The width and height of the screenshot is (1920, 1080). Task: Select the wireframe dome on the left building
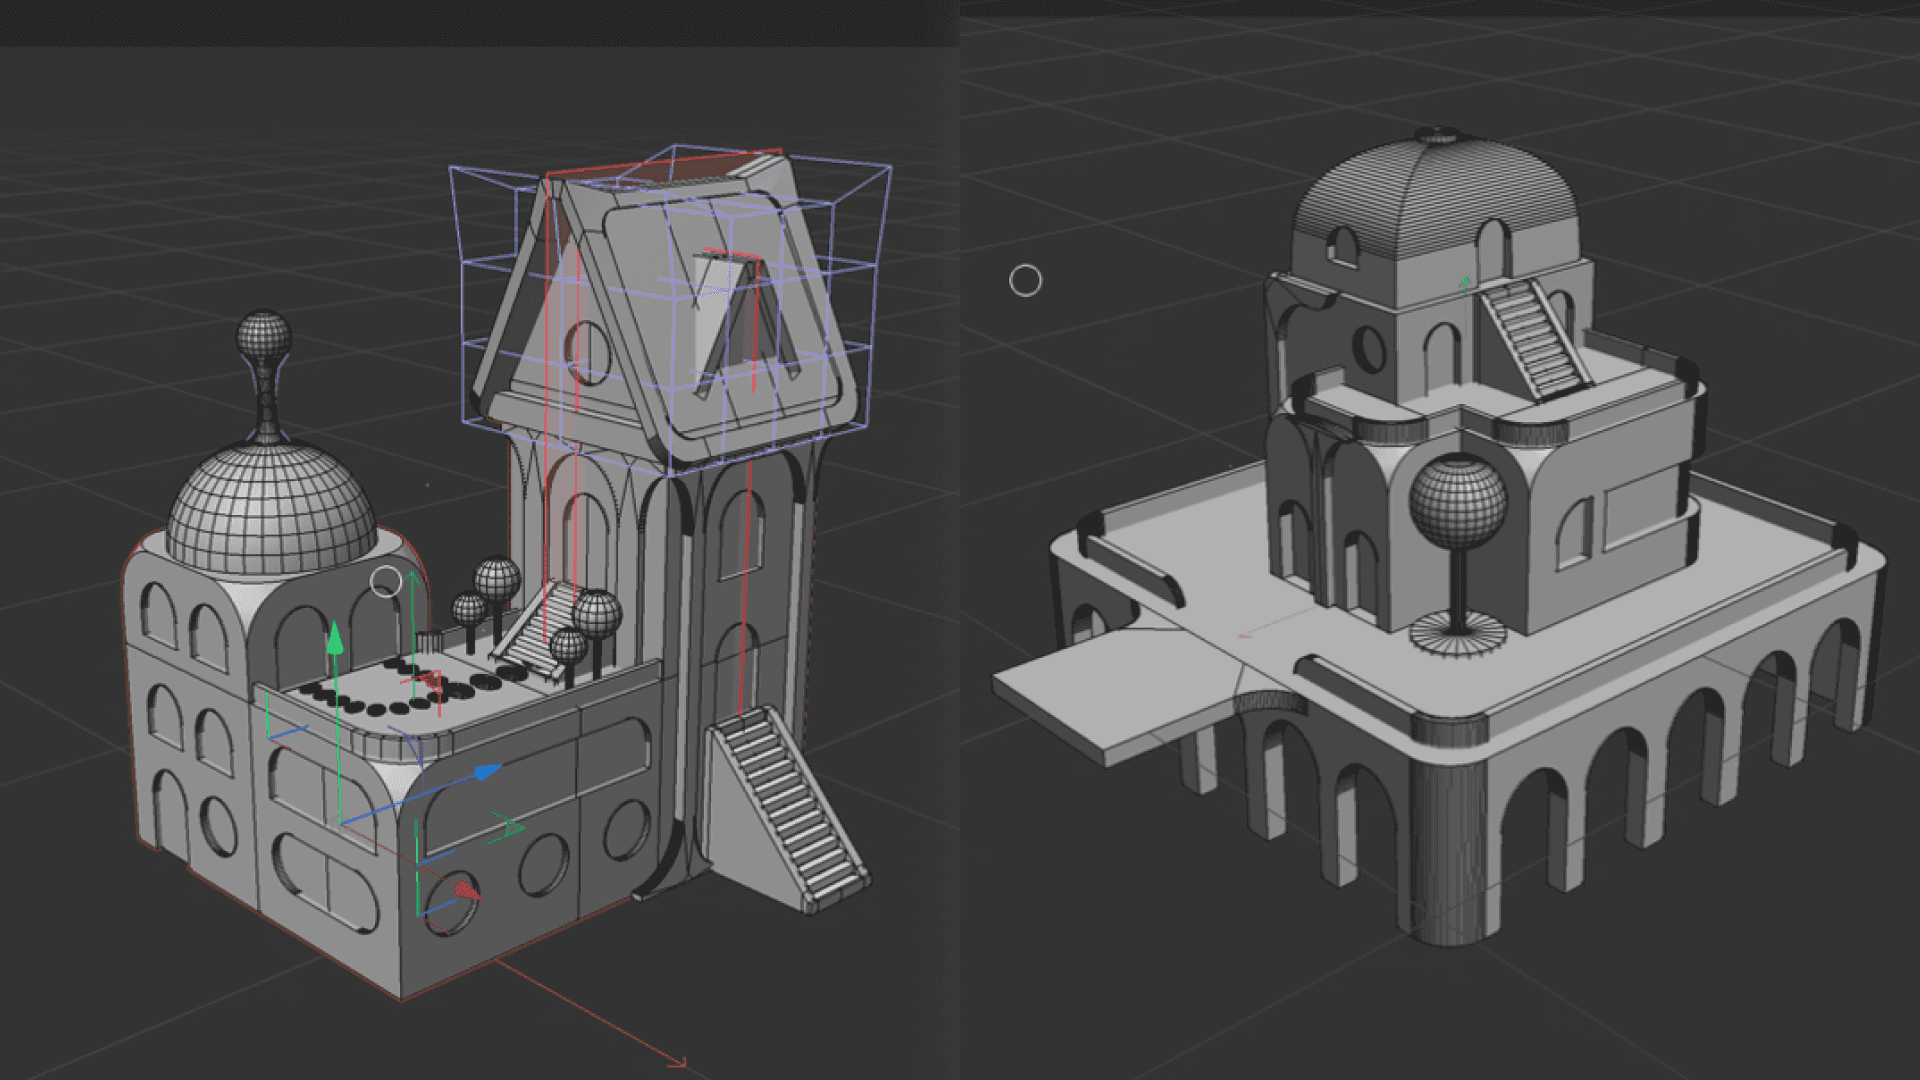click(x=270, y=510)
